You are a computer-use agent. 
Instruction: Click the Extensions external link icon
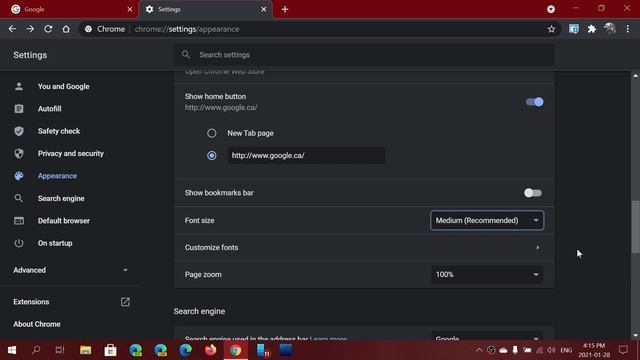(x=125, y=302)
